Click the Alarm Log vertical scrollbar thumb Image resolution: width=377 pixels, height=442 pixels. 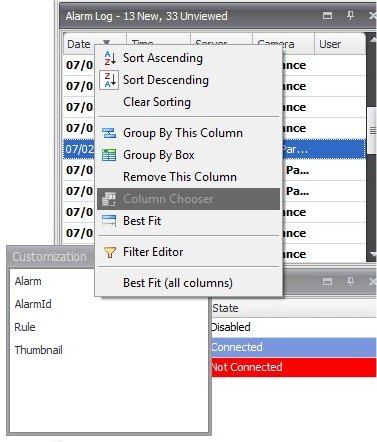(x=371, y=131)
